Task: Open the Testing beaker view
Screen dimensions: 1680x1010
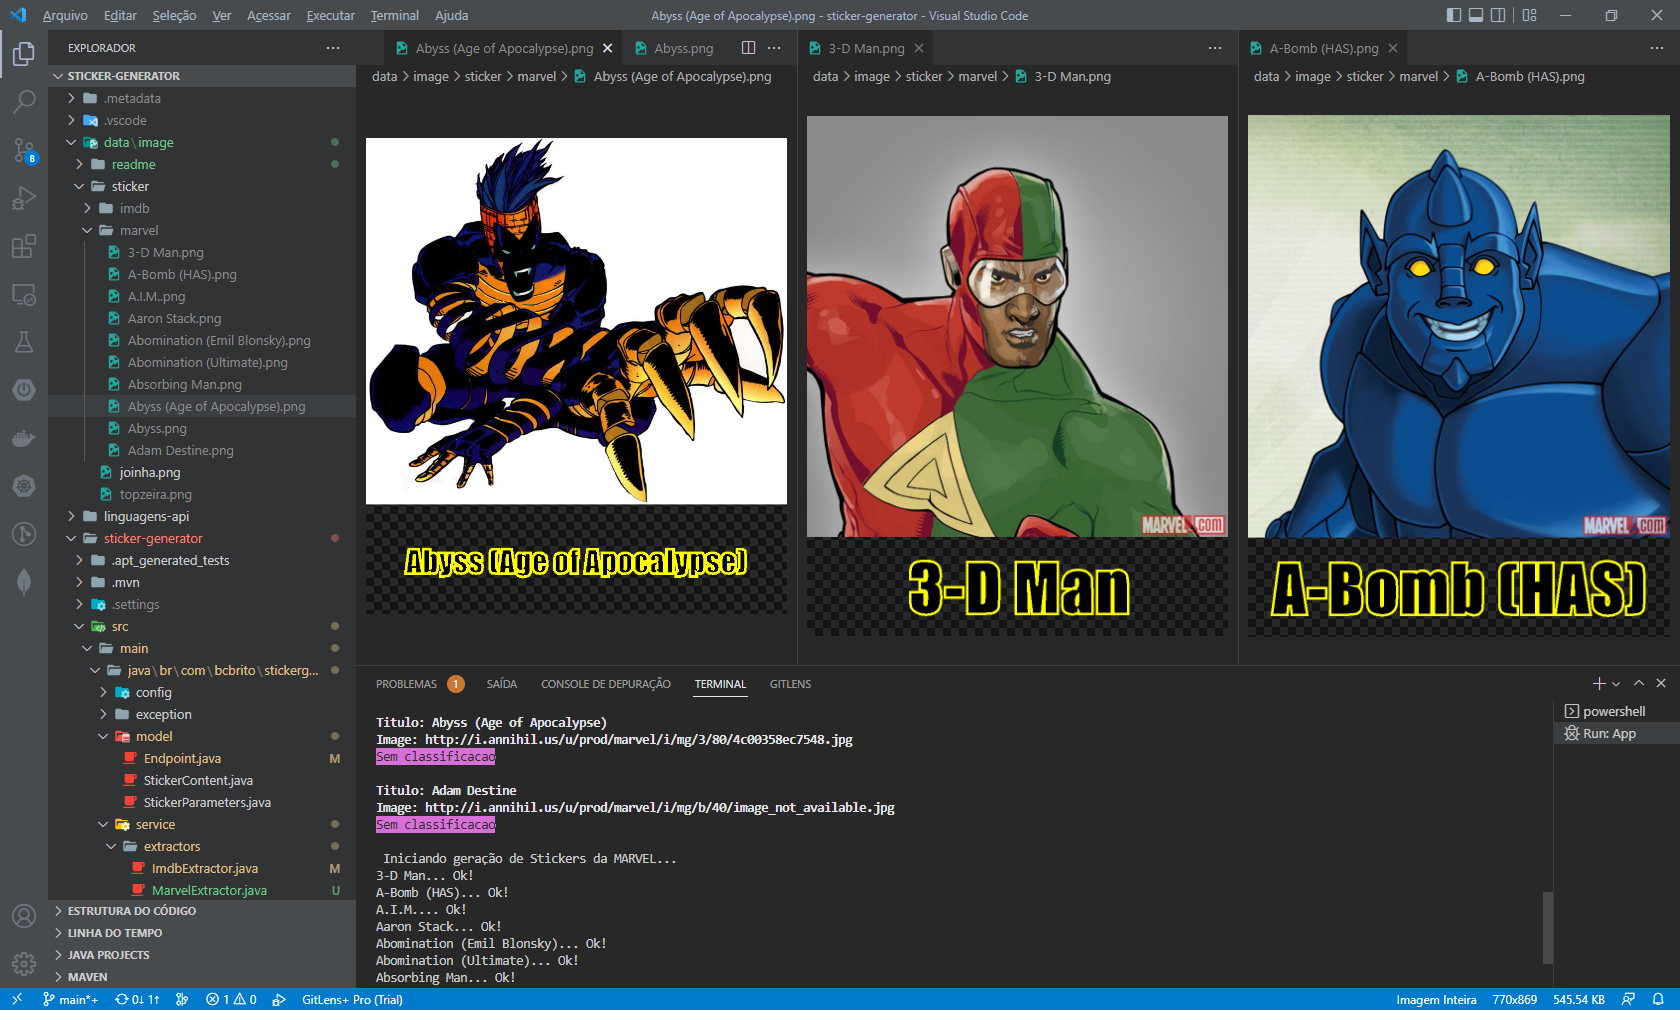Action: coord(24,342)
